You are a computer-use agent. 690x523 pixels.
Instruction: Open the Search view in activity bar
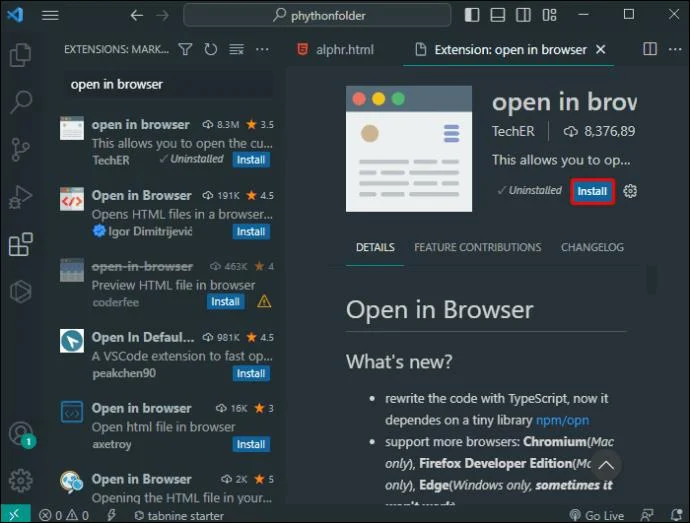pos(20,102)
